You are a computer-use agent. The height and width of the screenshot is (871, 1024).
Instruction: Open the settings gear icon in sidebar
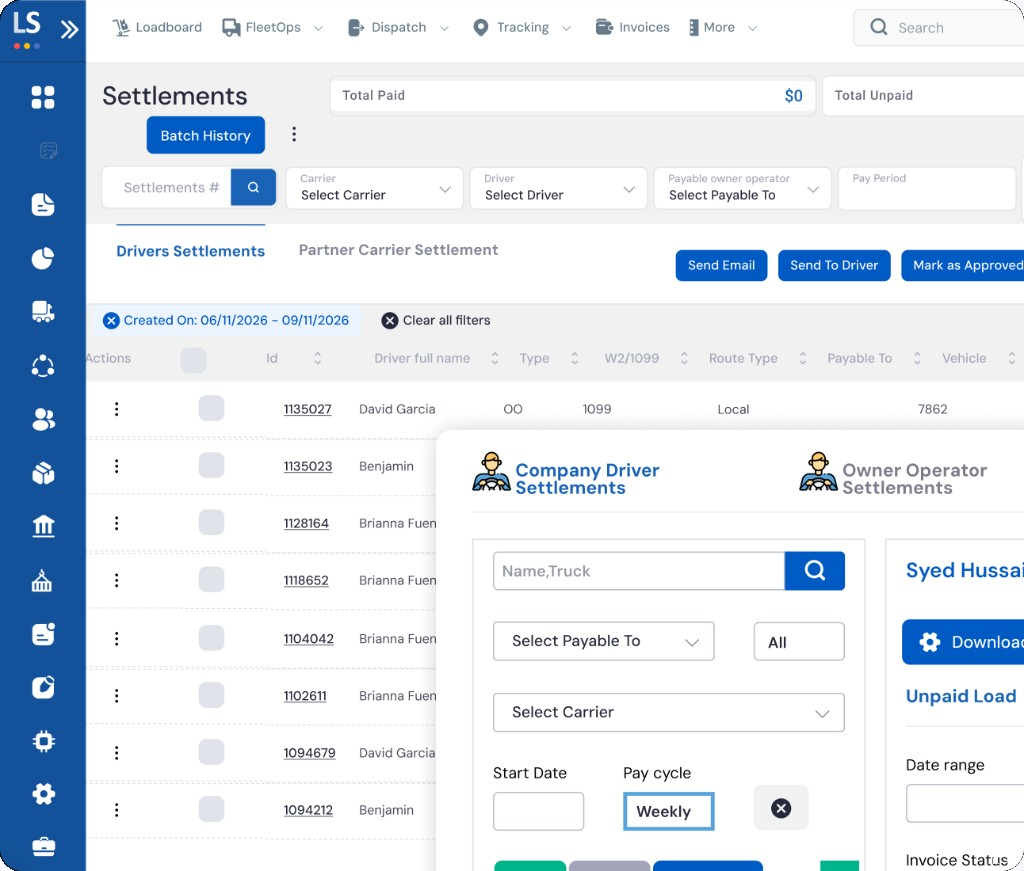click(43, 794)
